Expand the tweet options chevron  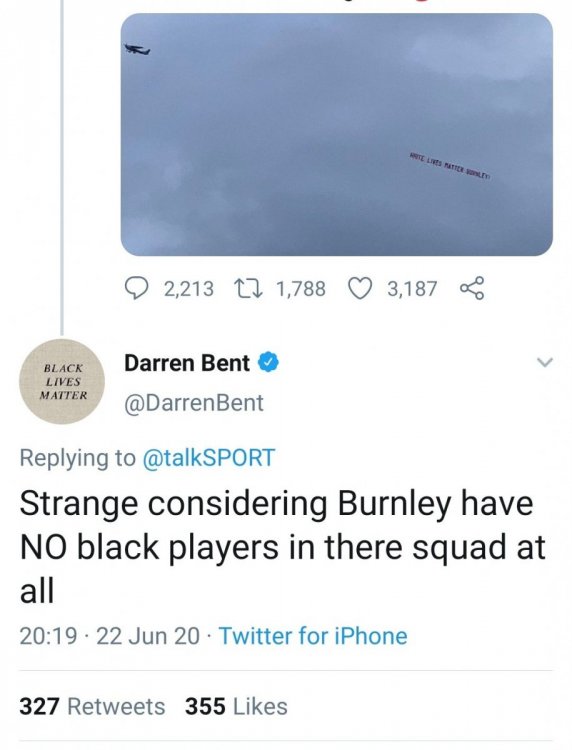coord(544,363)
